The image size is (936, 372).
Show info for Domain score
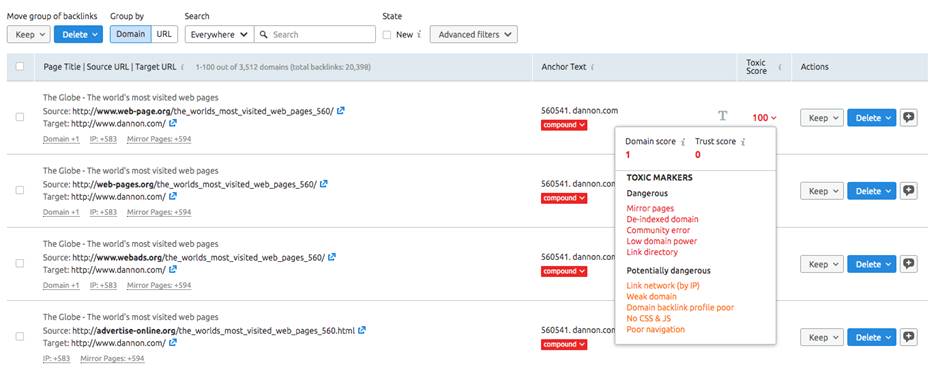[682, 142]
